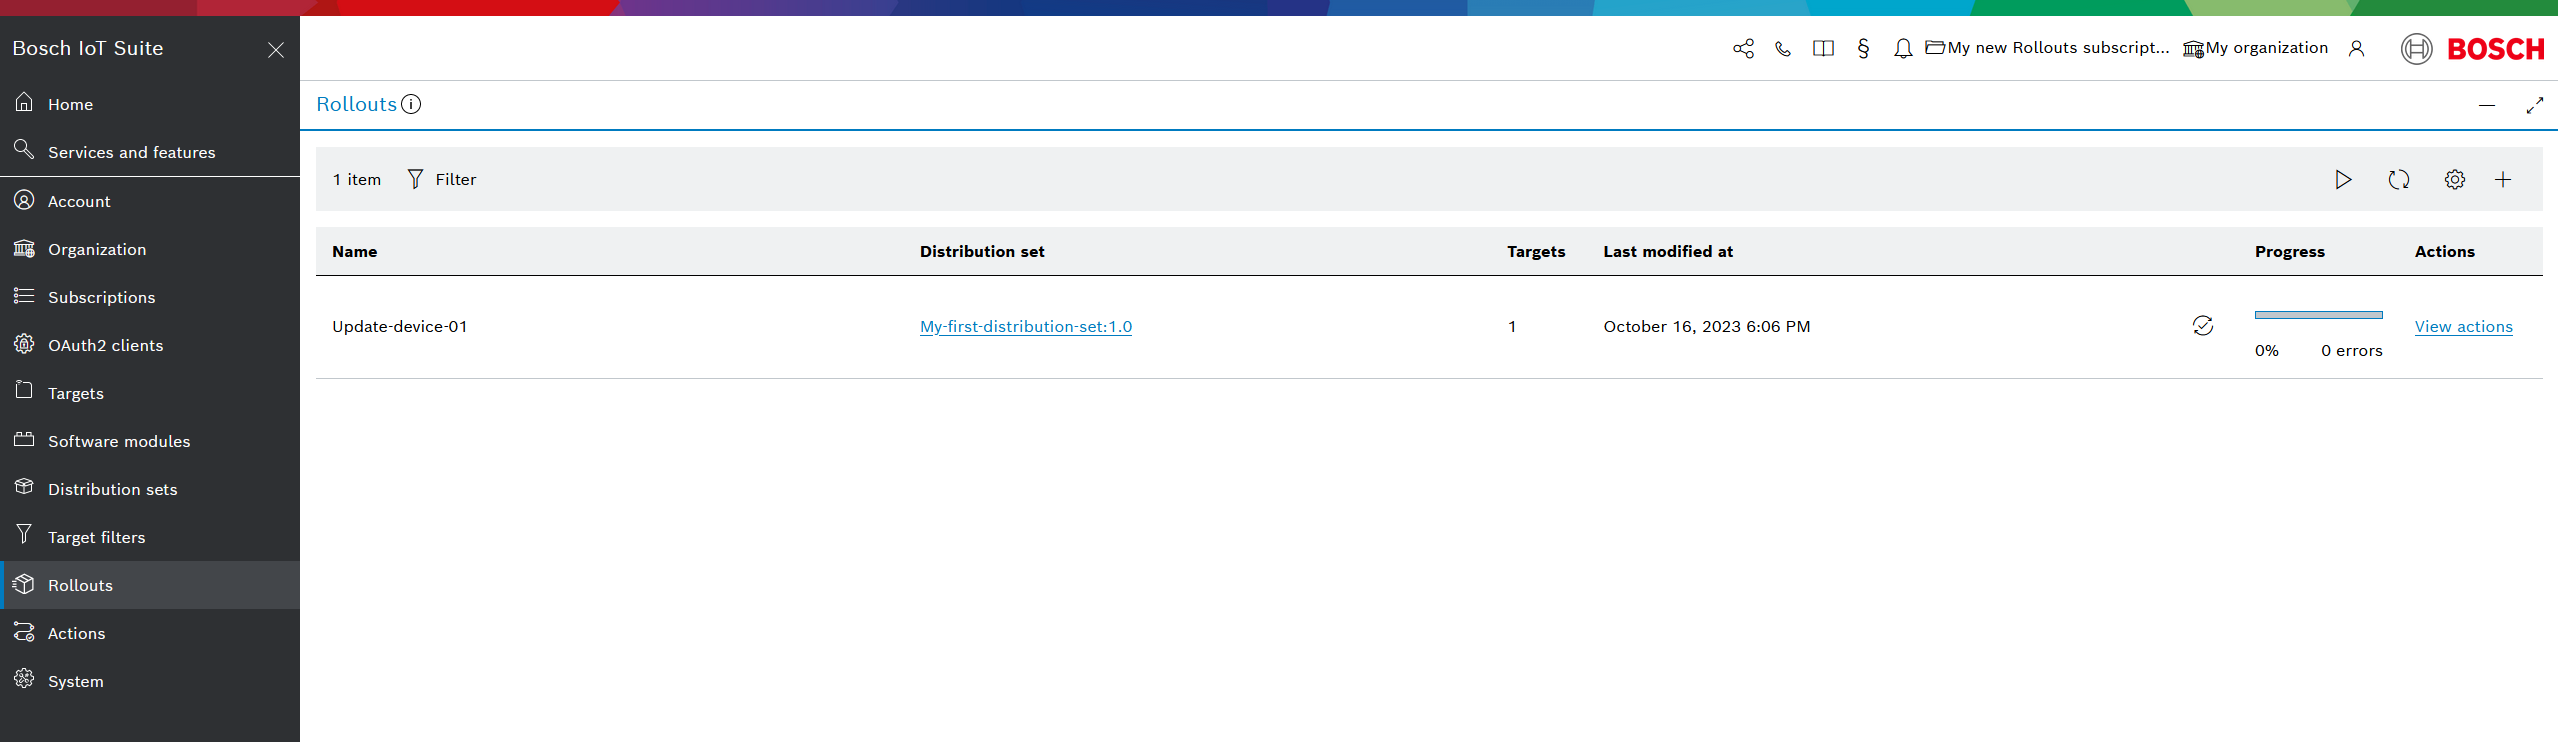Refresh the rollouts list
The width and height of the screenshot is (2558, 742).
[2399, 180]
